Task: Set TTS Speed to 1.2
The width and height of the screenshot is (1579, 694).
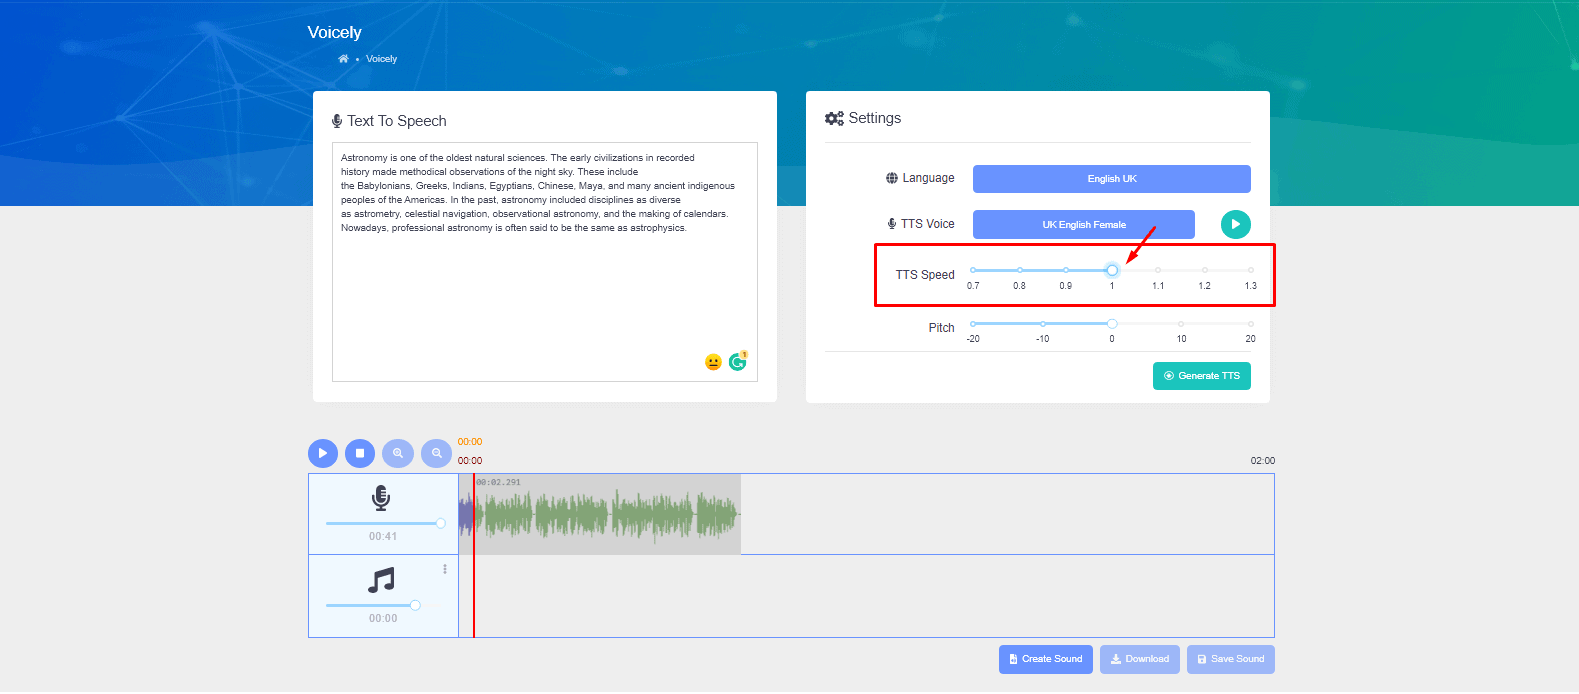Action: pyautogui.click(x=1204, y=270)
